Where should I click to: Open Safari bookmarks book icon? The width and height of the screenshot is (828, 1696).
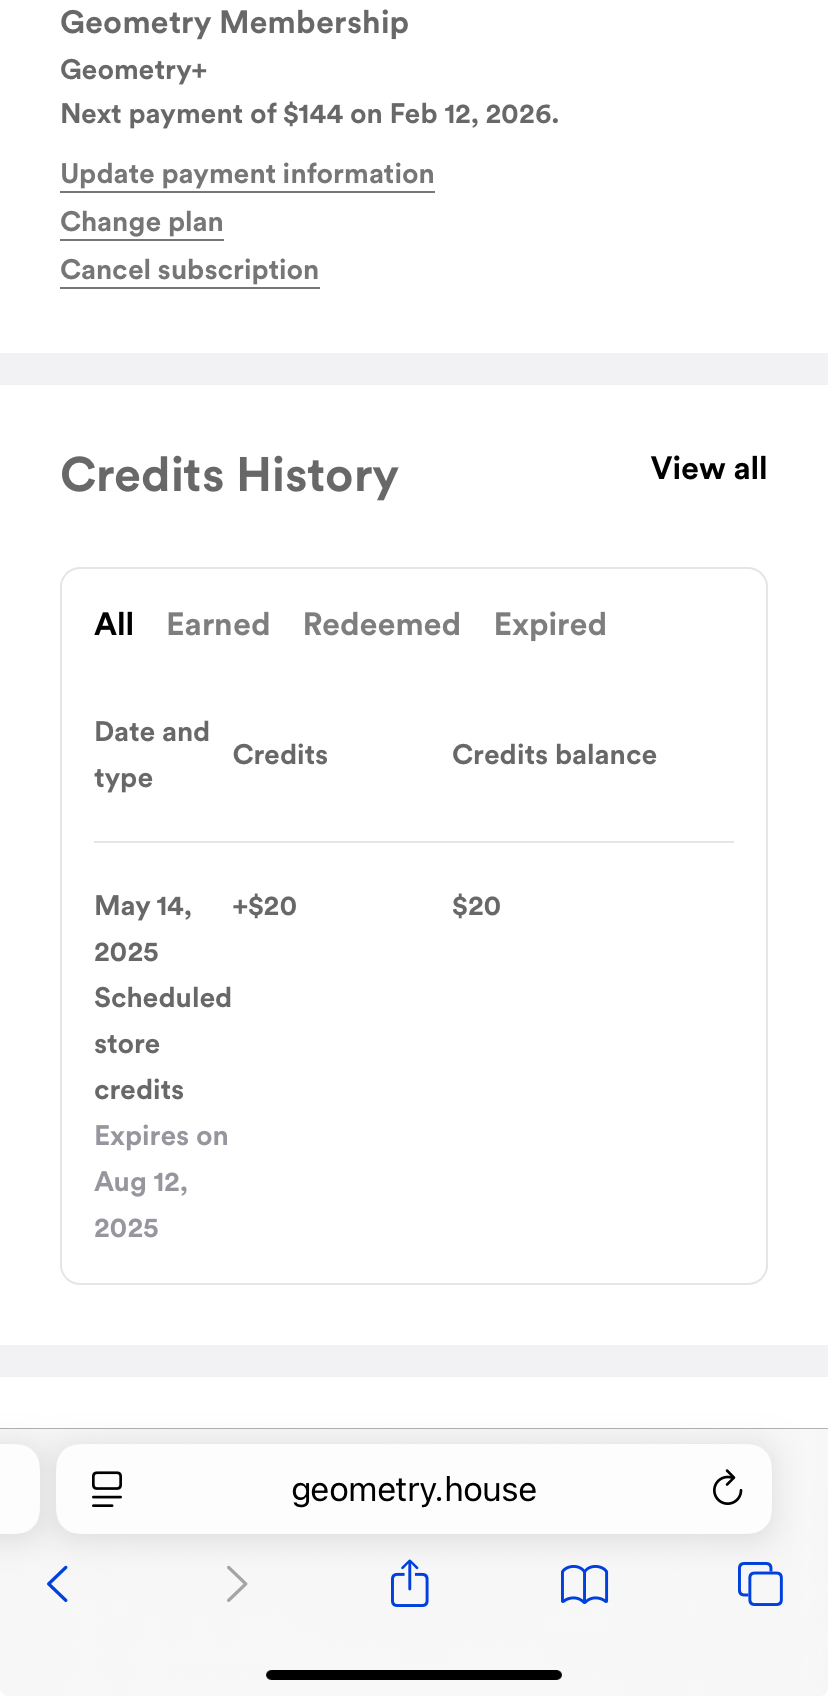point(585,1584)
